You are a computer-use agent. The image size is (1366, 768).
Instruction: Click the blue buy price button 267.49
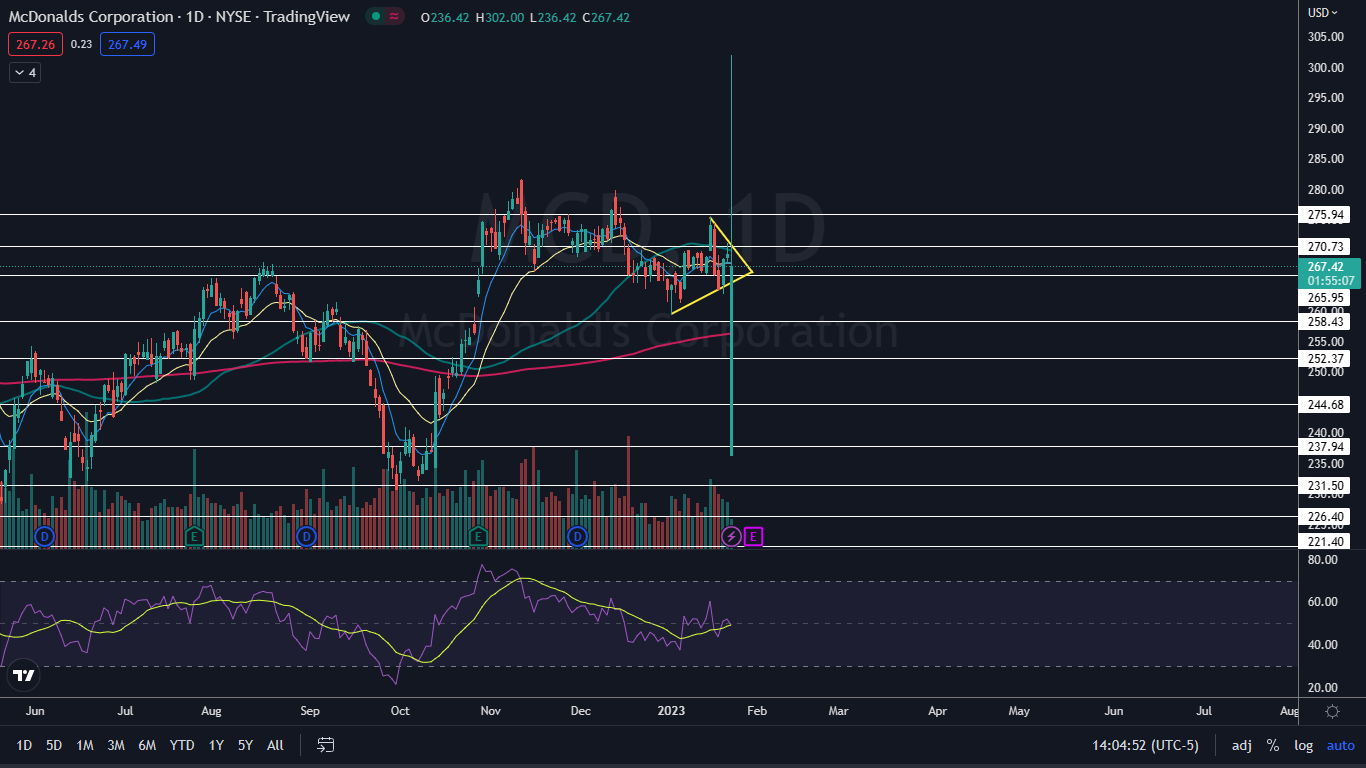point(127,44)
